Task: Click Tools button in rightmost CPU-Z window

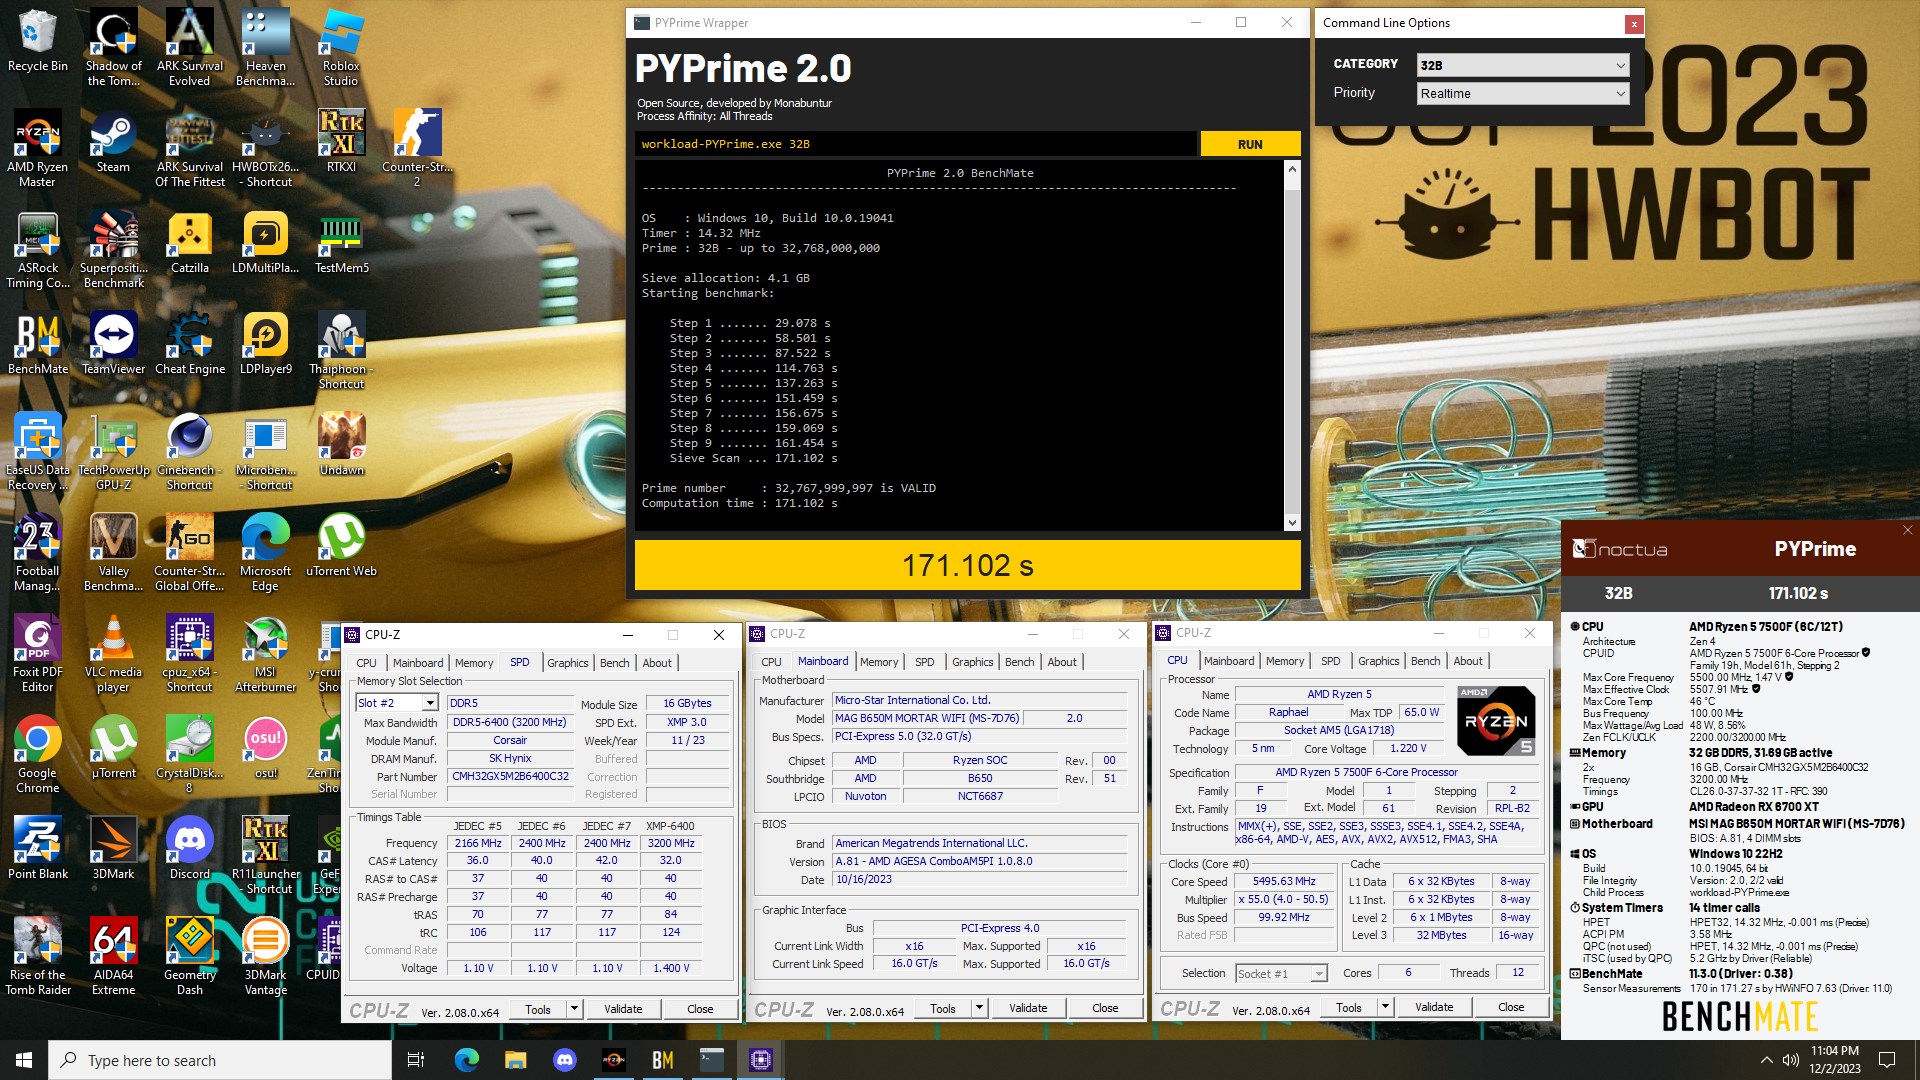Action: click(1349, 1007)
